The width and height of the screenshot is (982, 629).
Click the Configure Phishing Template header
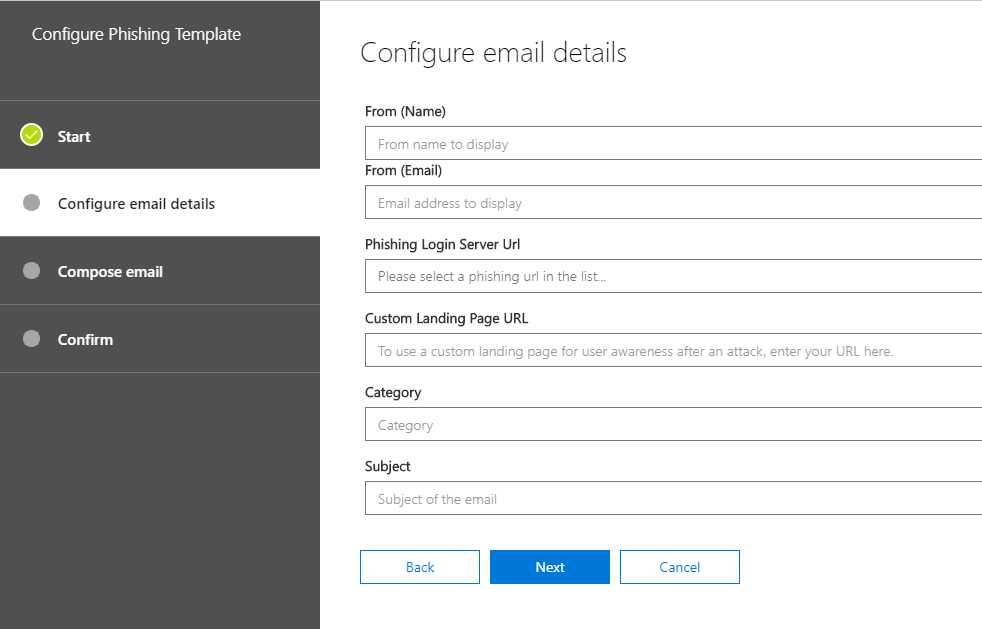[136, 33]
